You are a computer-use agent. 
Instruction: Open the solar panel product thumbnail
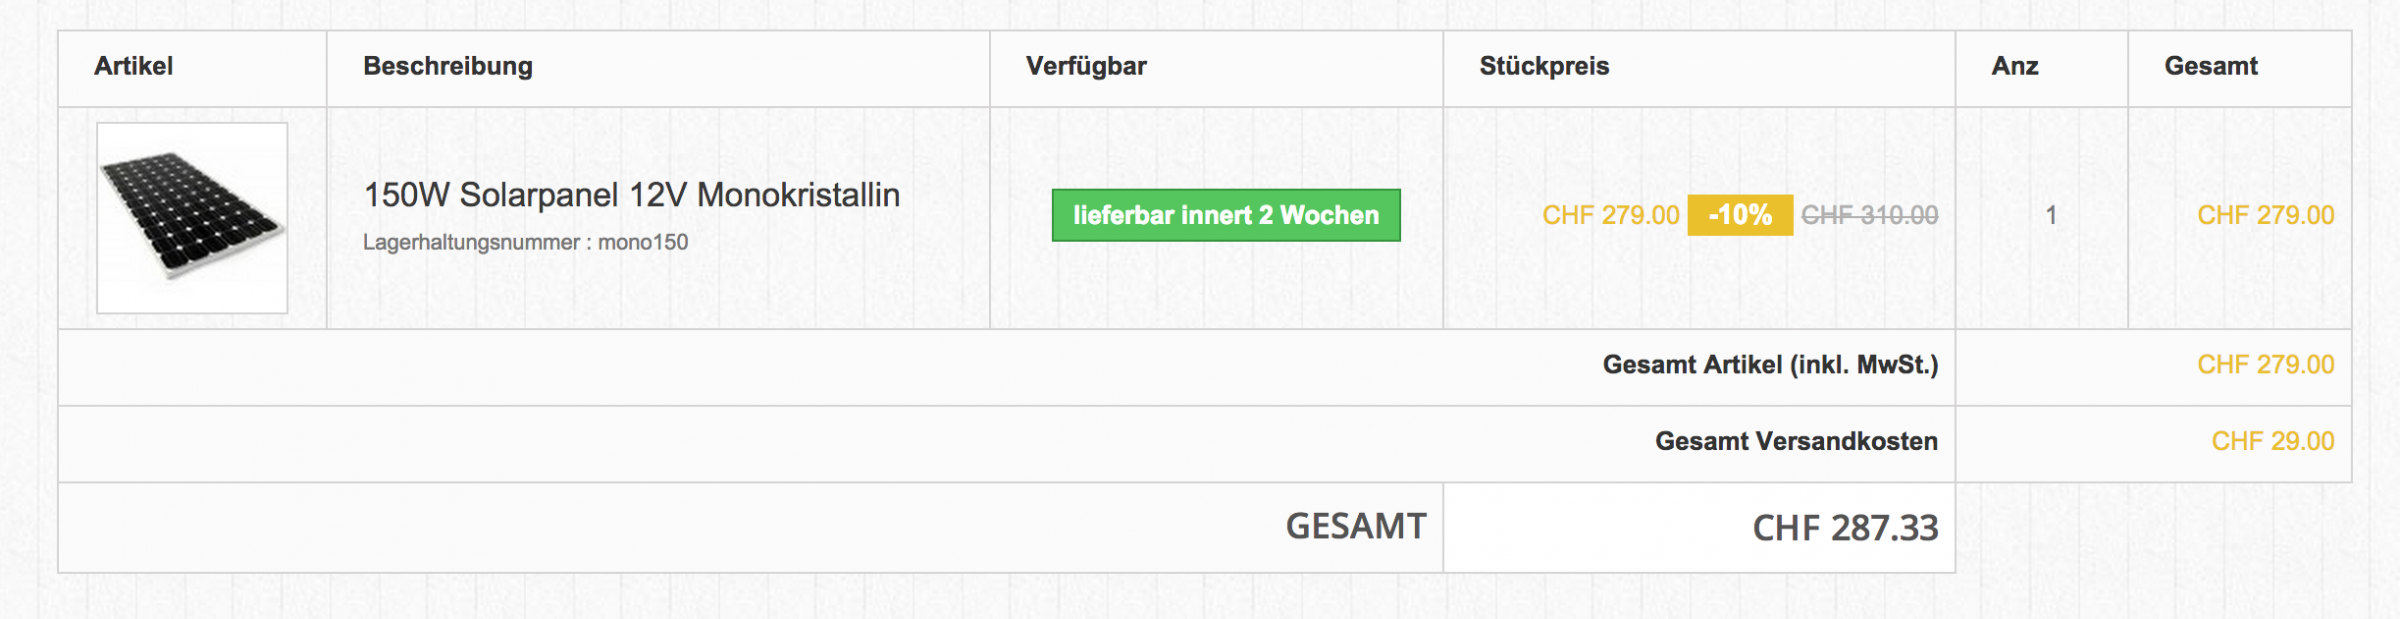192,218
